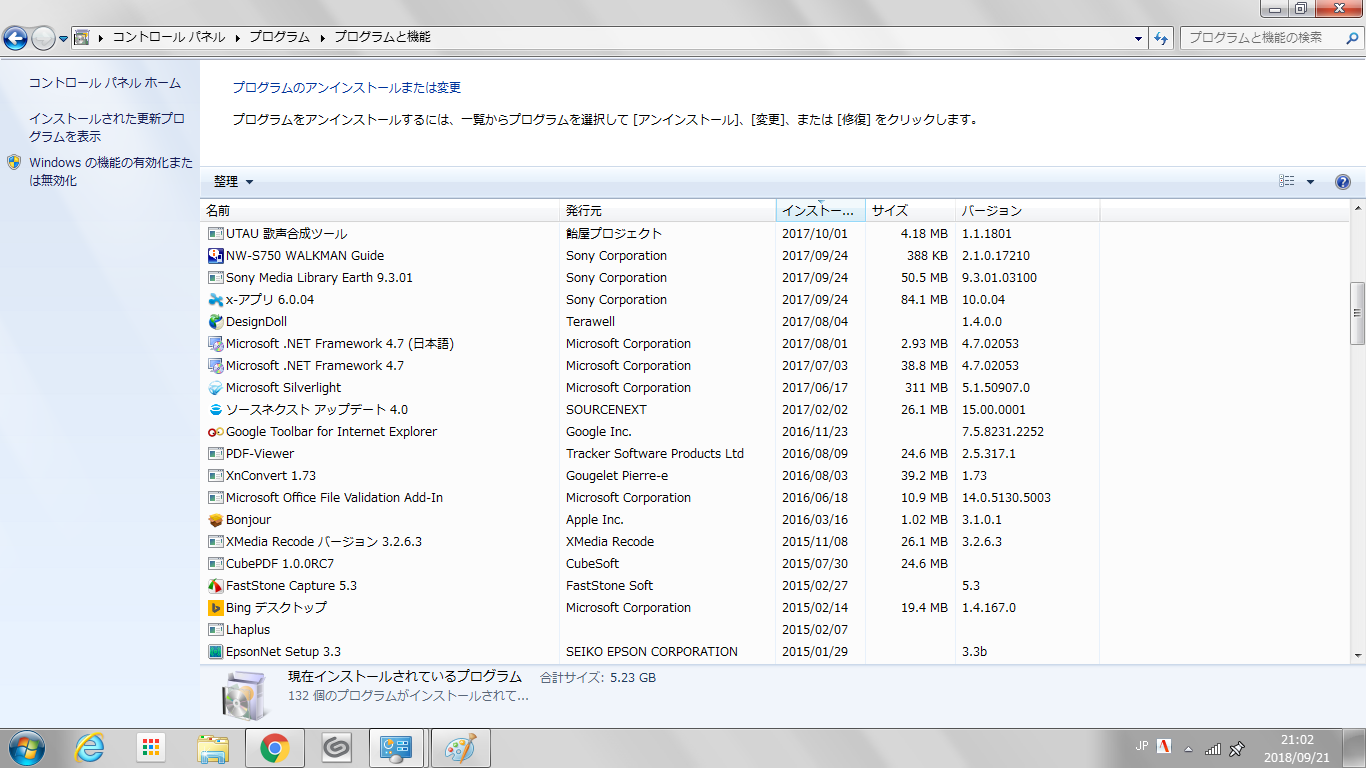Change the list view using the view icon
Viewport: 1366px width, 768px height.
point(1287,182)
